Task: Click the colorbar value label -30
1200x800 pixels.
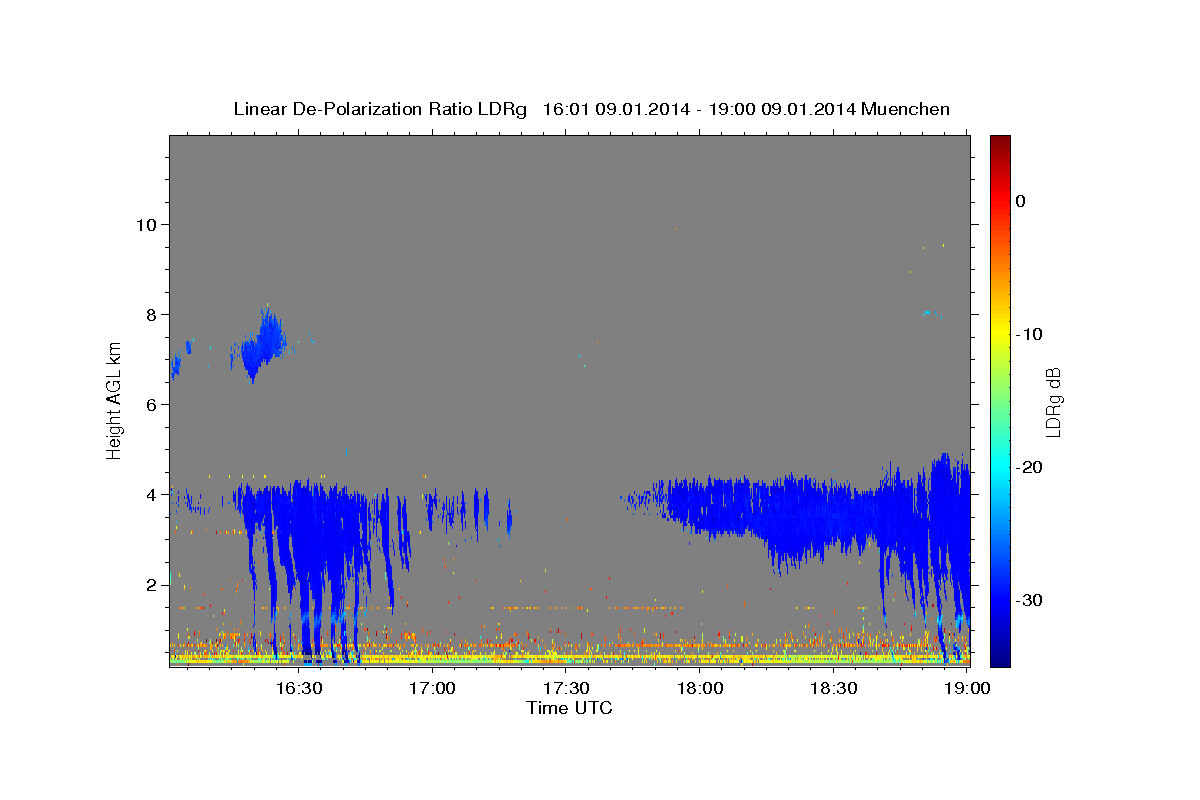Action: [1029, 600]
